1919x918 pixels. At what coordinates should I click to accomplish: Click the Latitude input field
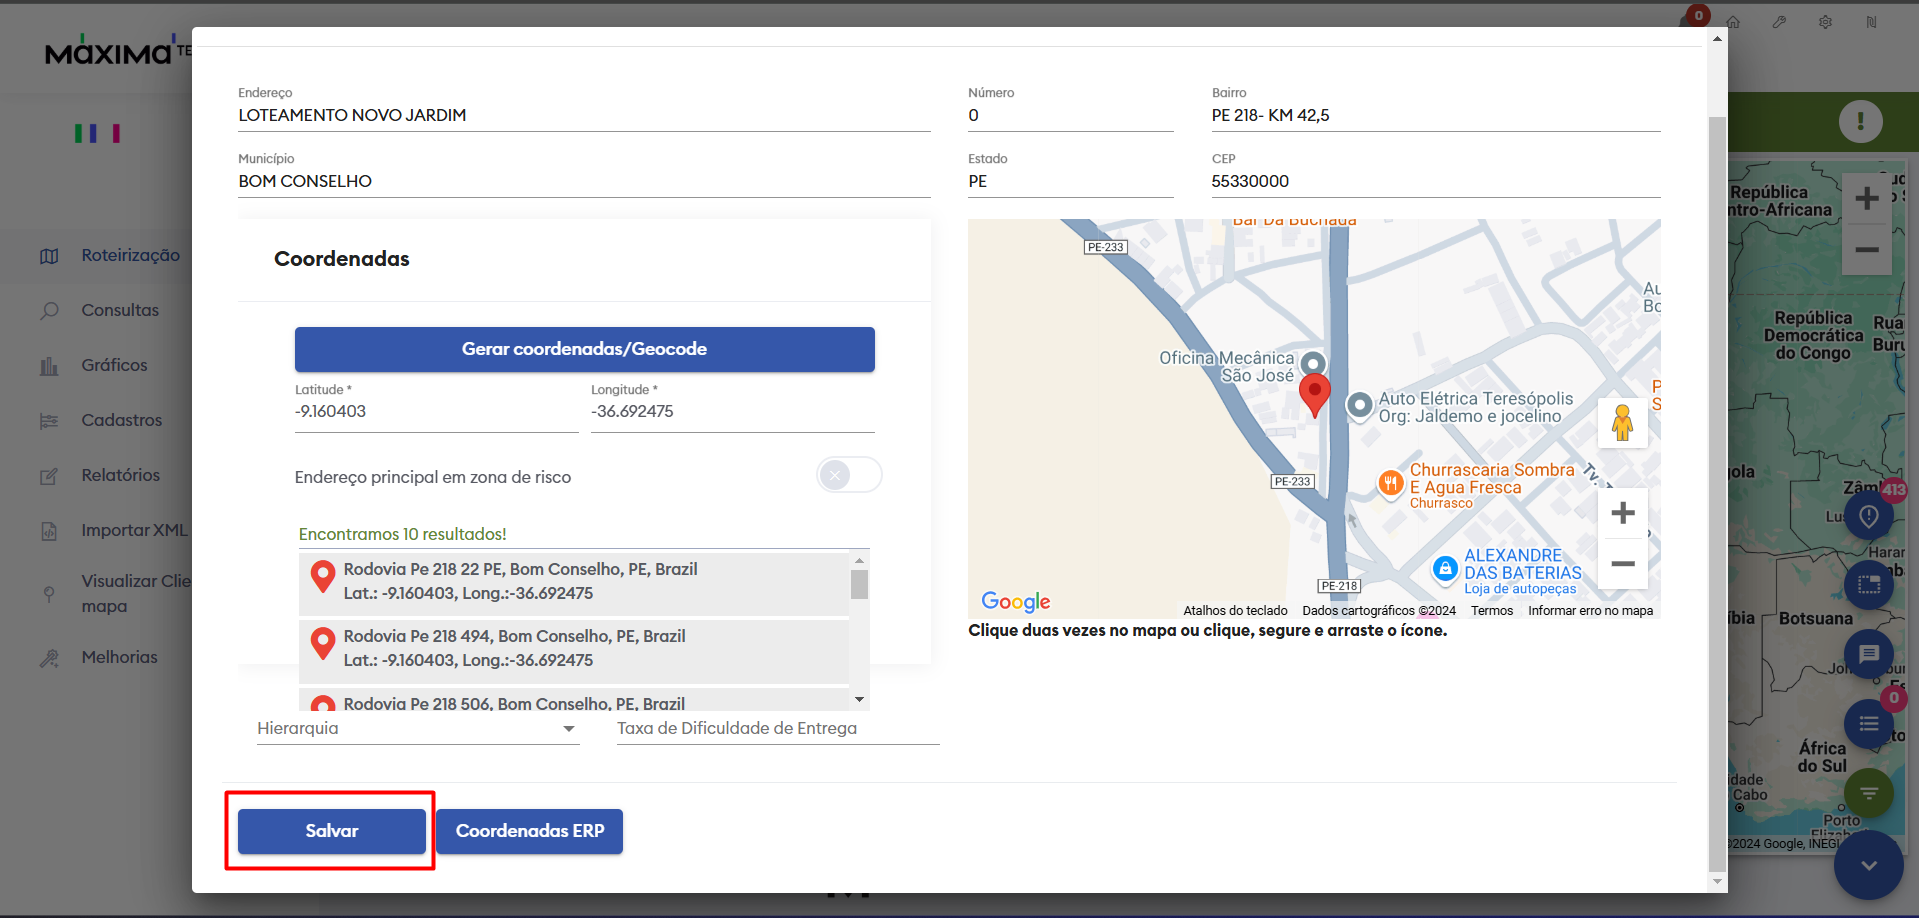coord(435,412)
